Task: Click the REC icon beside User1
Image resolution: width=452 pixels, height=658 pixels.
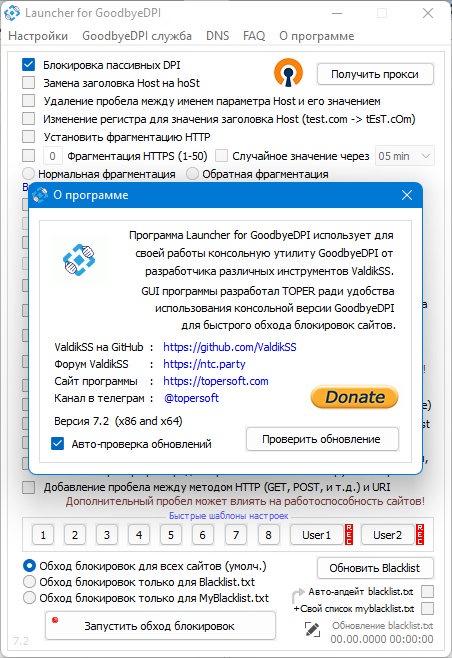Action: 349,535
